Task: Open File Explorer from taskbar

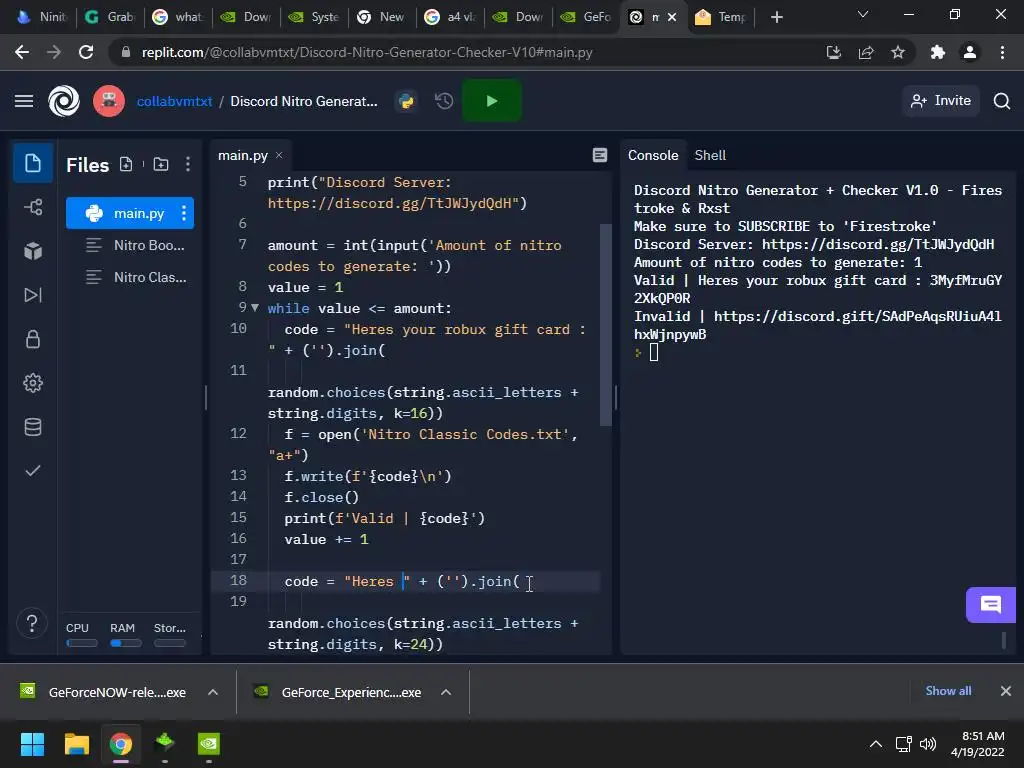Action: (x=76, y=744)
